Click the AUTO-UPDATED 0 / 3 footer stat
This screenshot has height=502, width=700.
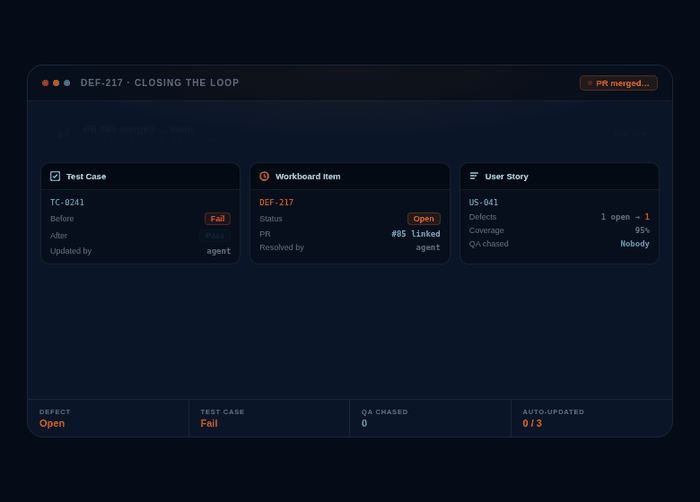pyautogui.click(x=592, y=418)
